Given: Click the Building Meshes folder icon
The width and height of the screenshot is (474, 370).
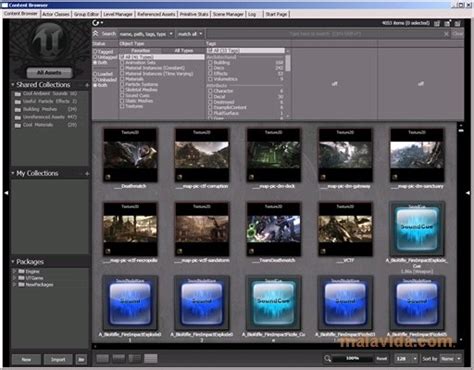Looking at the screenshot, I should (18, 110).
